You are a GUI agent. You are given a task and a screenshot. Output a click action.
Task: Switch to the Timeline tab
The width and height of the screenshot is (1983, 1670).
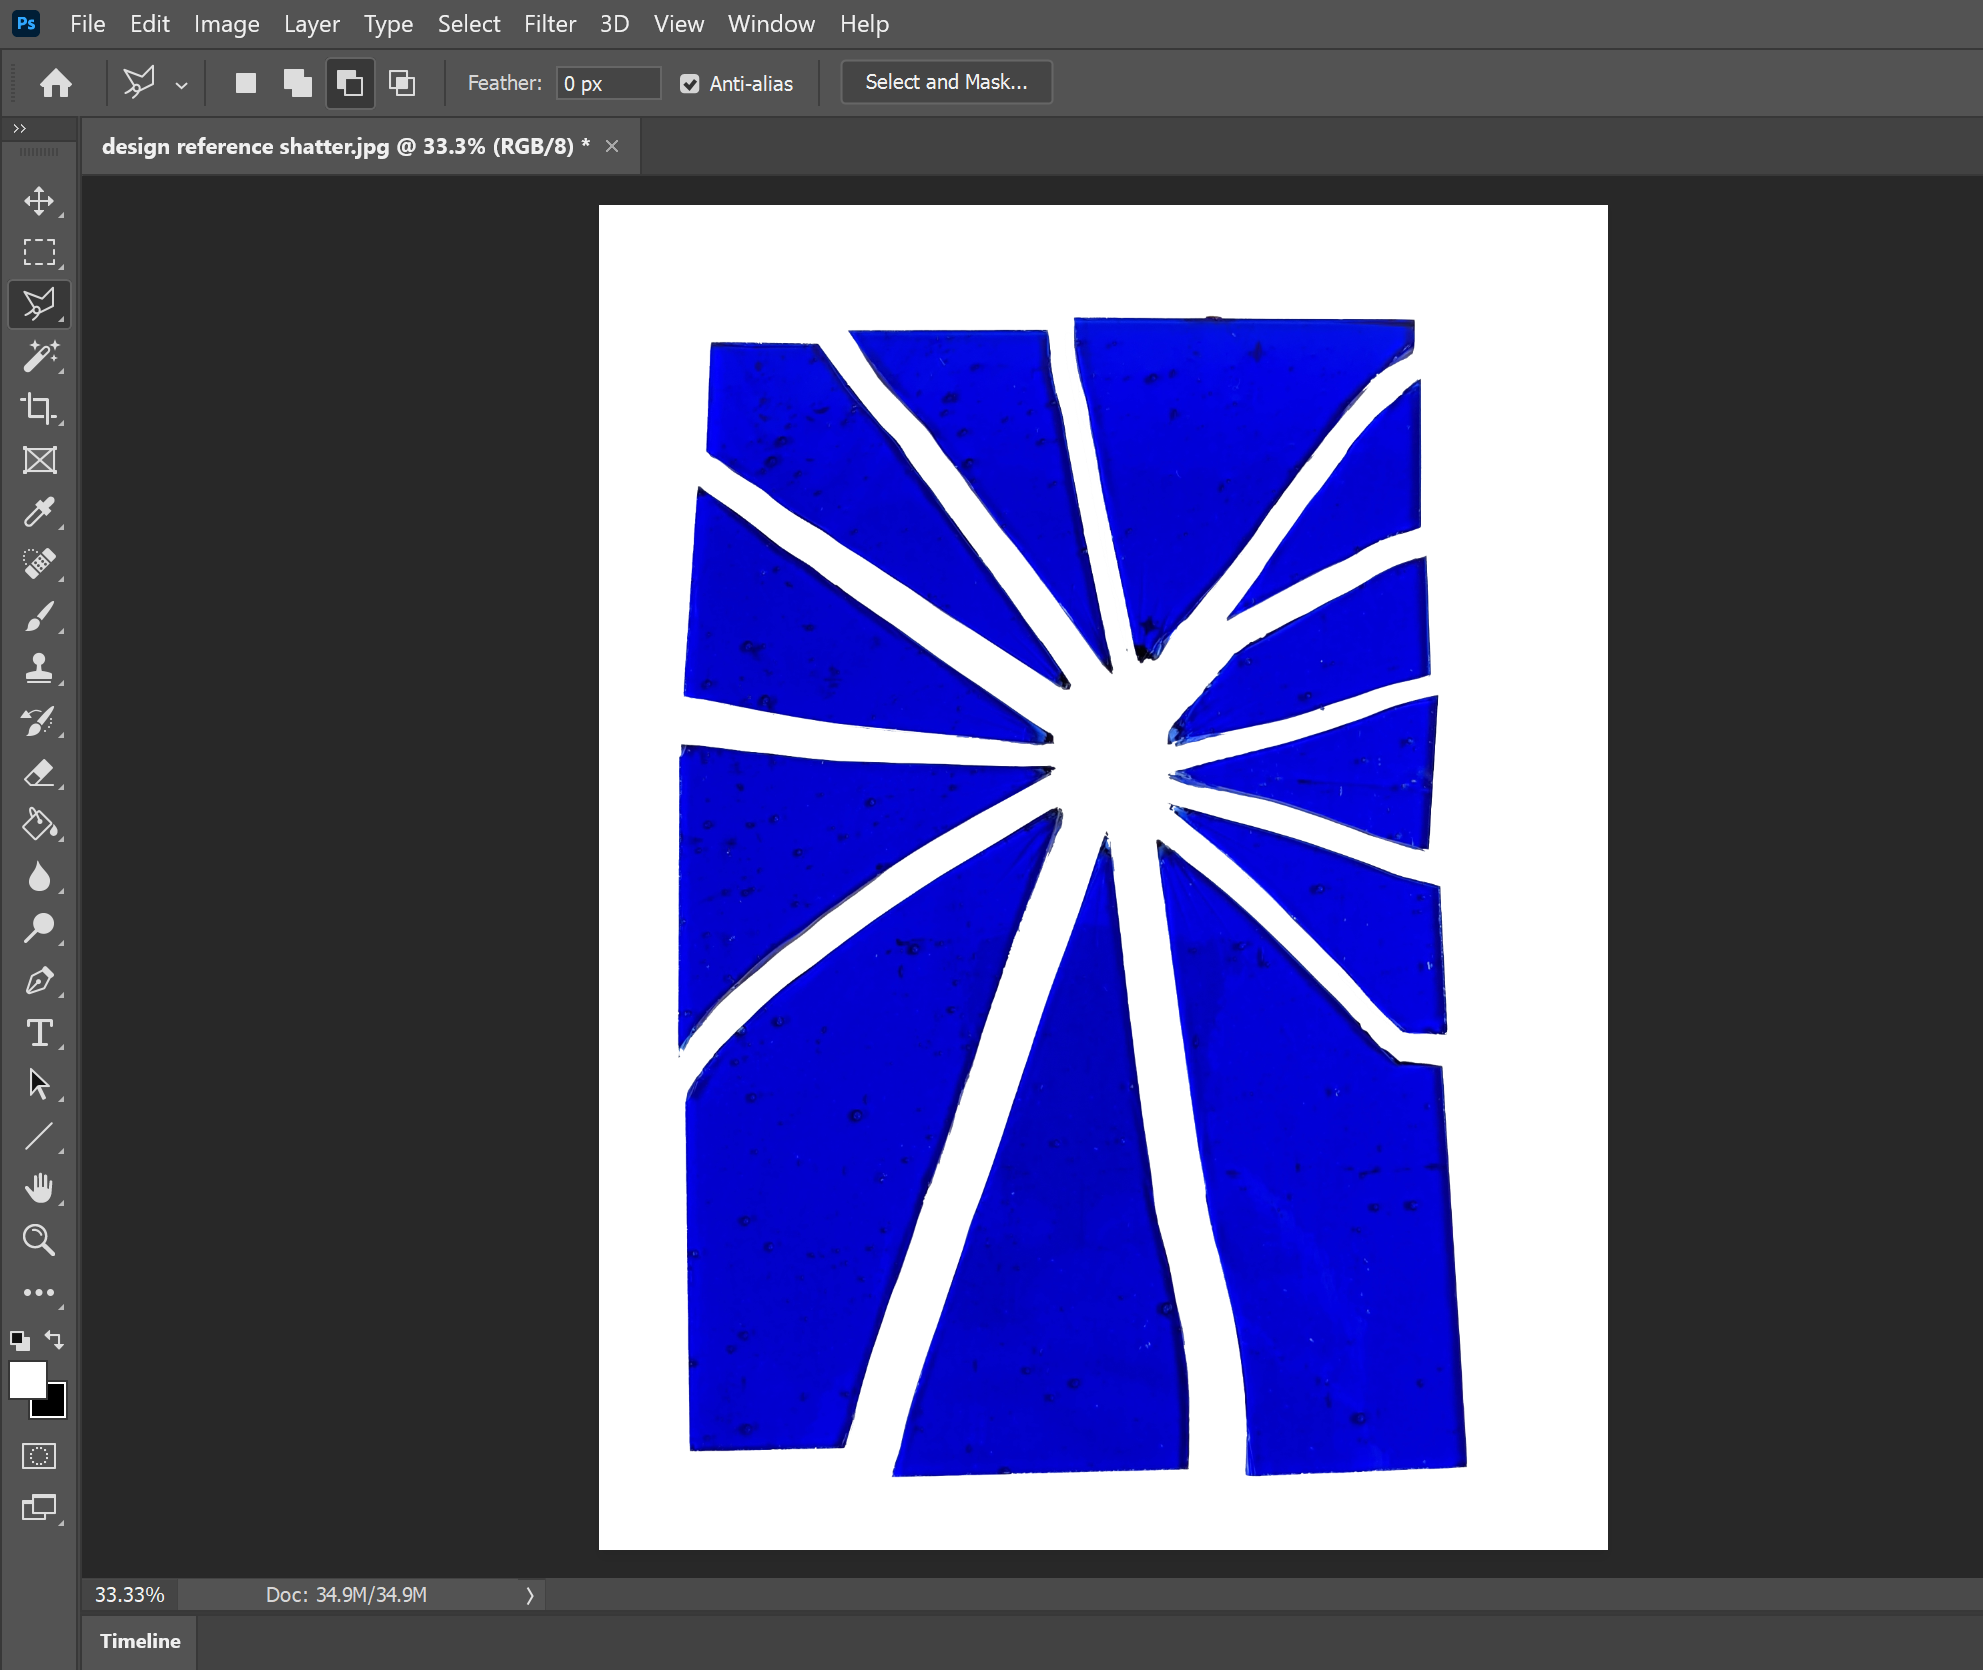pos(139,1641)
